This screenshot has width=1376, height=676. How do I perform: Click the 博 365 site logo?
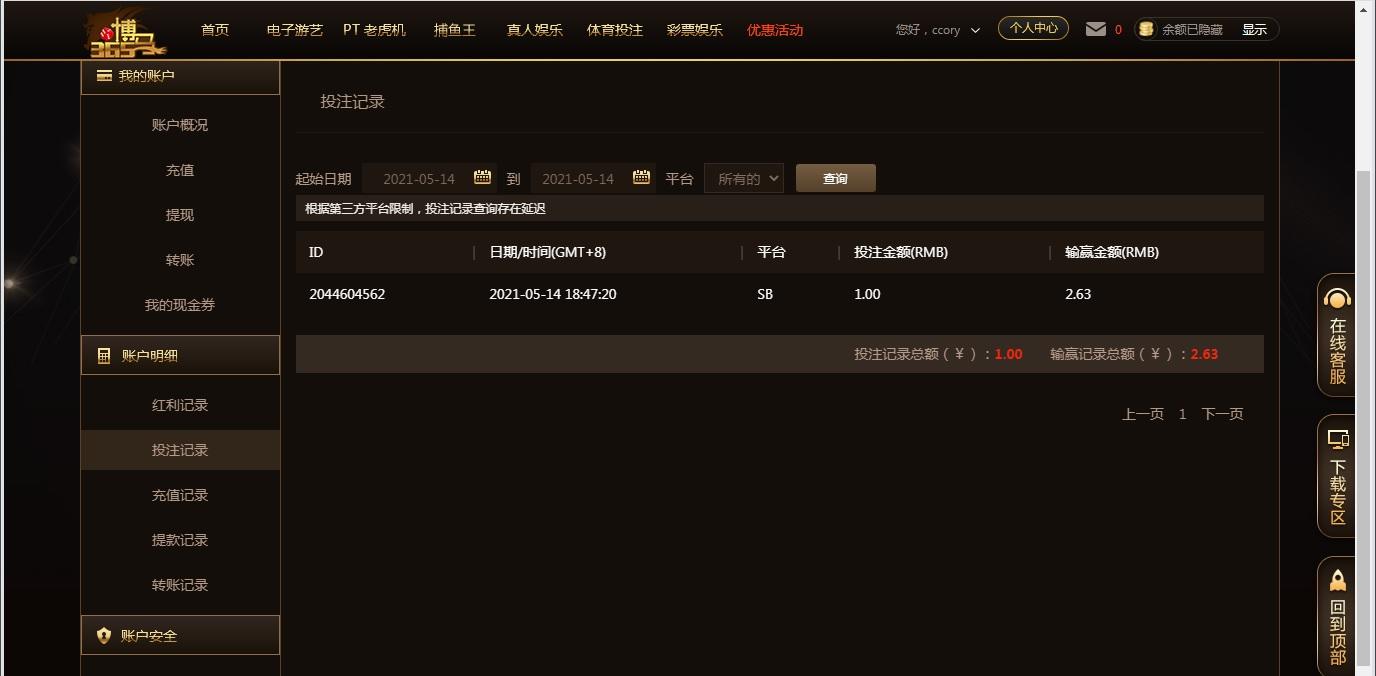[x=127, y=33]
